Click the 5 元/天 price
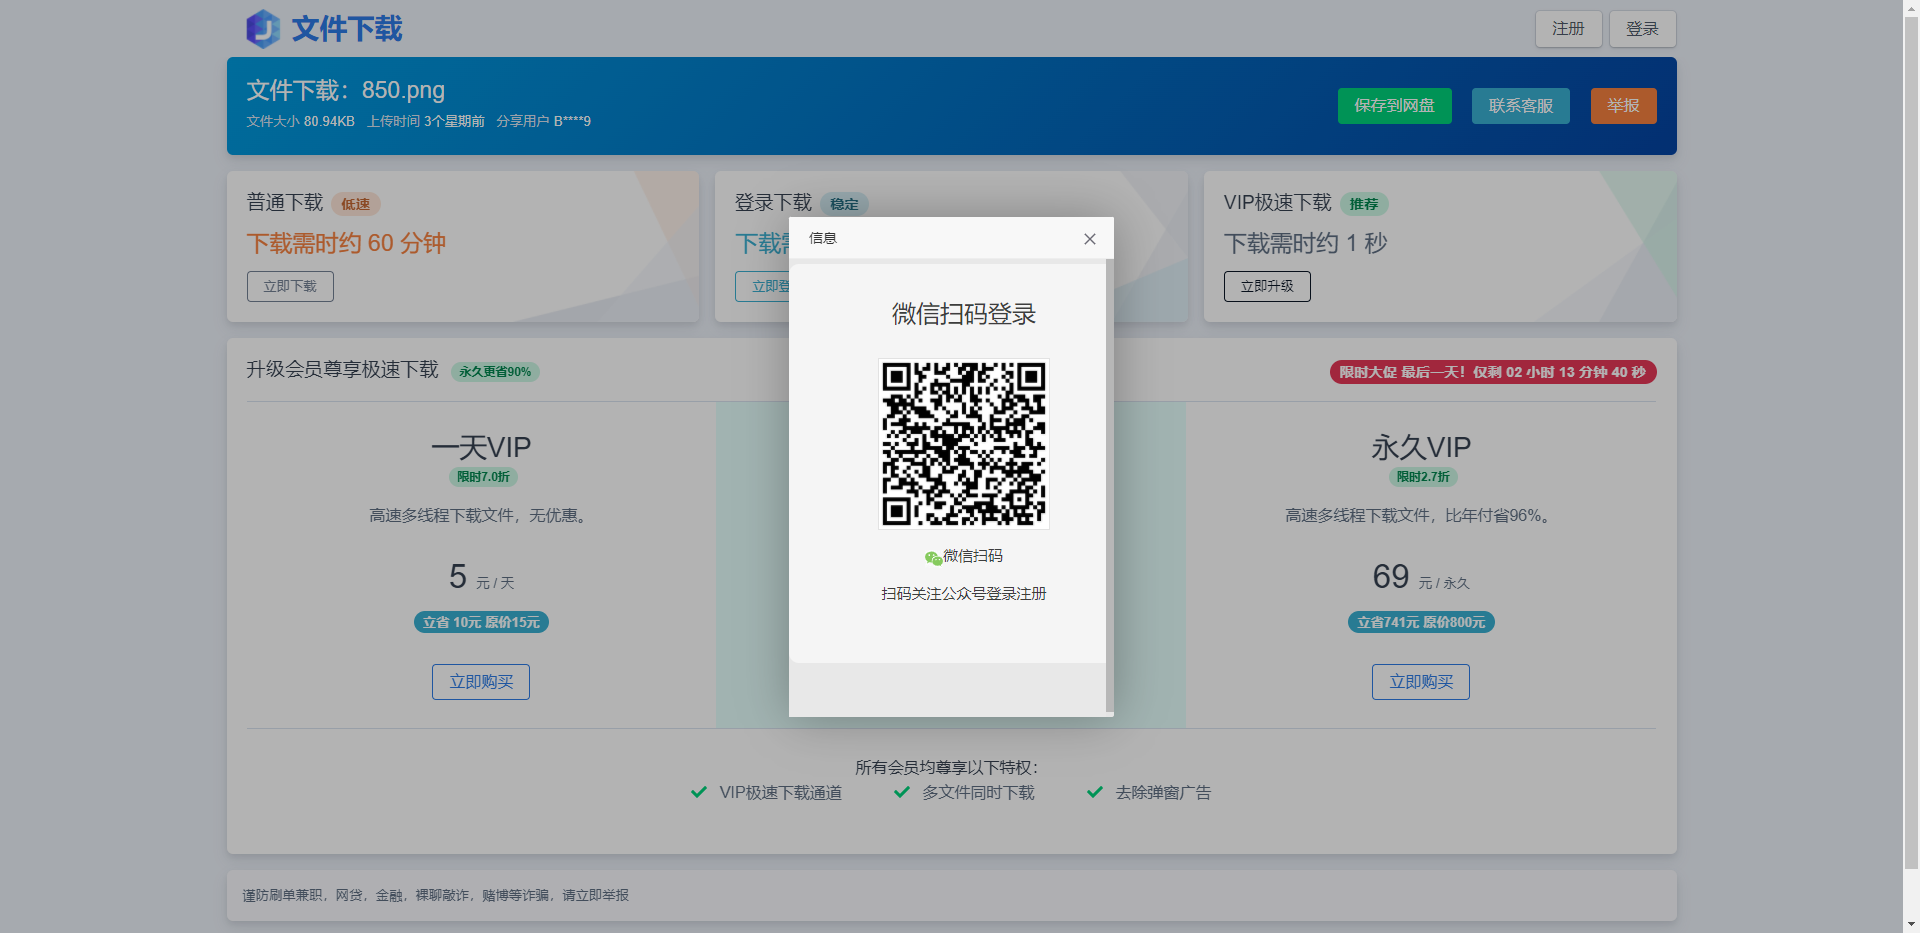This screenshot has height=933, width=1920. click(481, 577)
